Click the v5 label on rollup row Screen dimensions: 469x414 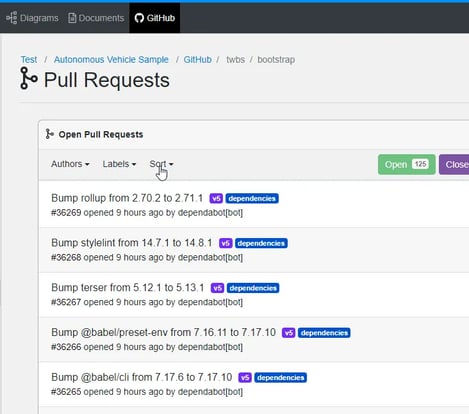(216, 198)
